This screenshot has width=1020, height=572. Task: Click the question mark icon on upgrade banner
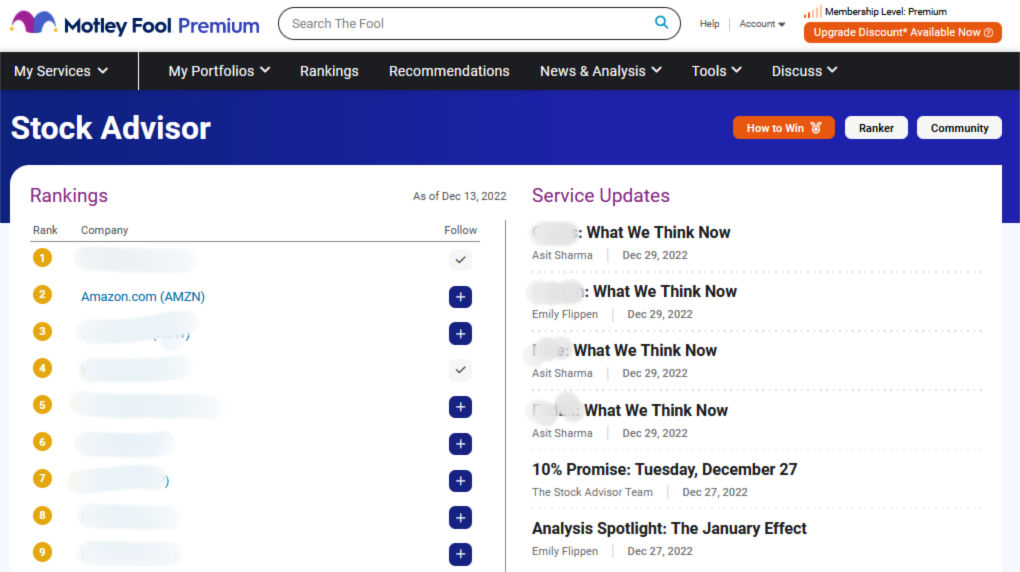point(988,33)
